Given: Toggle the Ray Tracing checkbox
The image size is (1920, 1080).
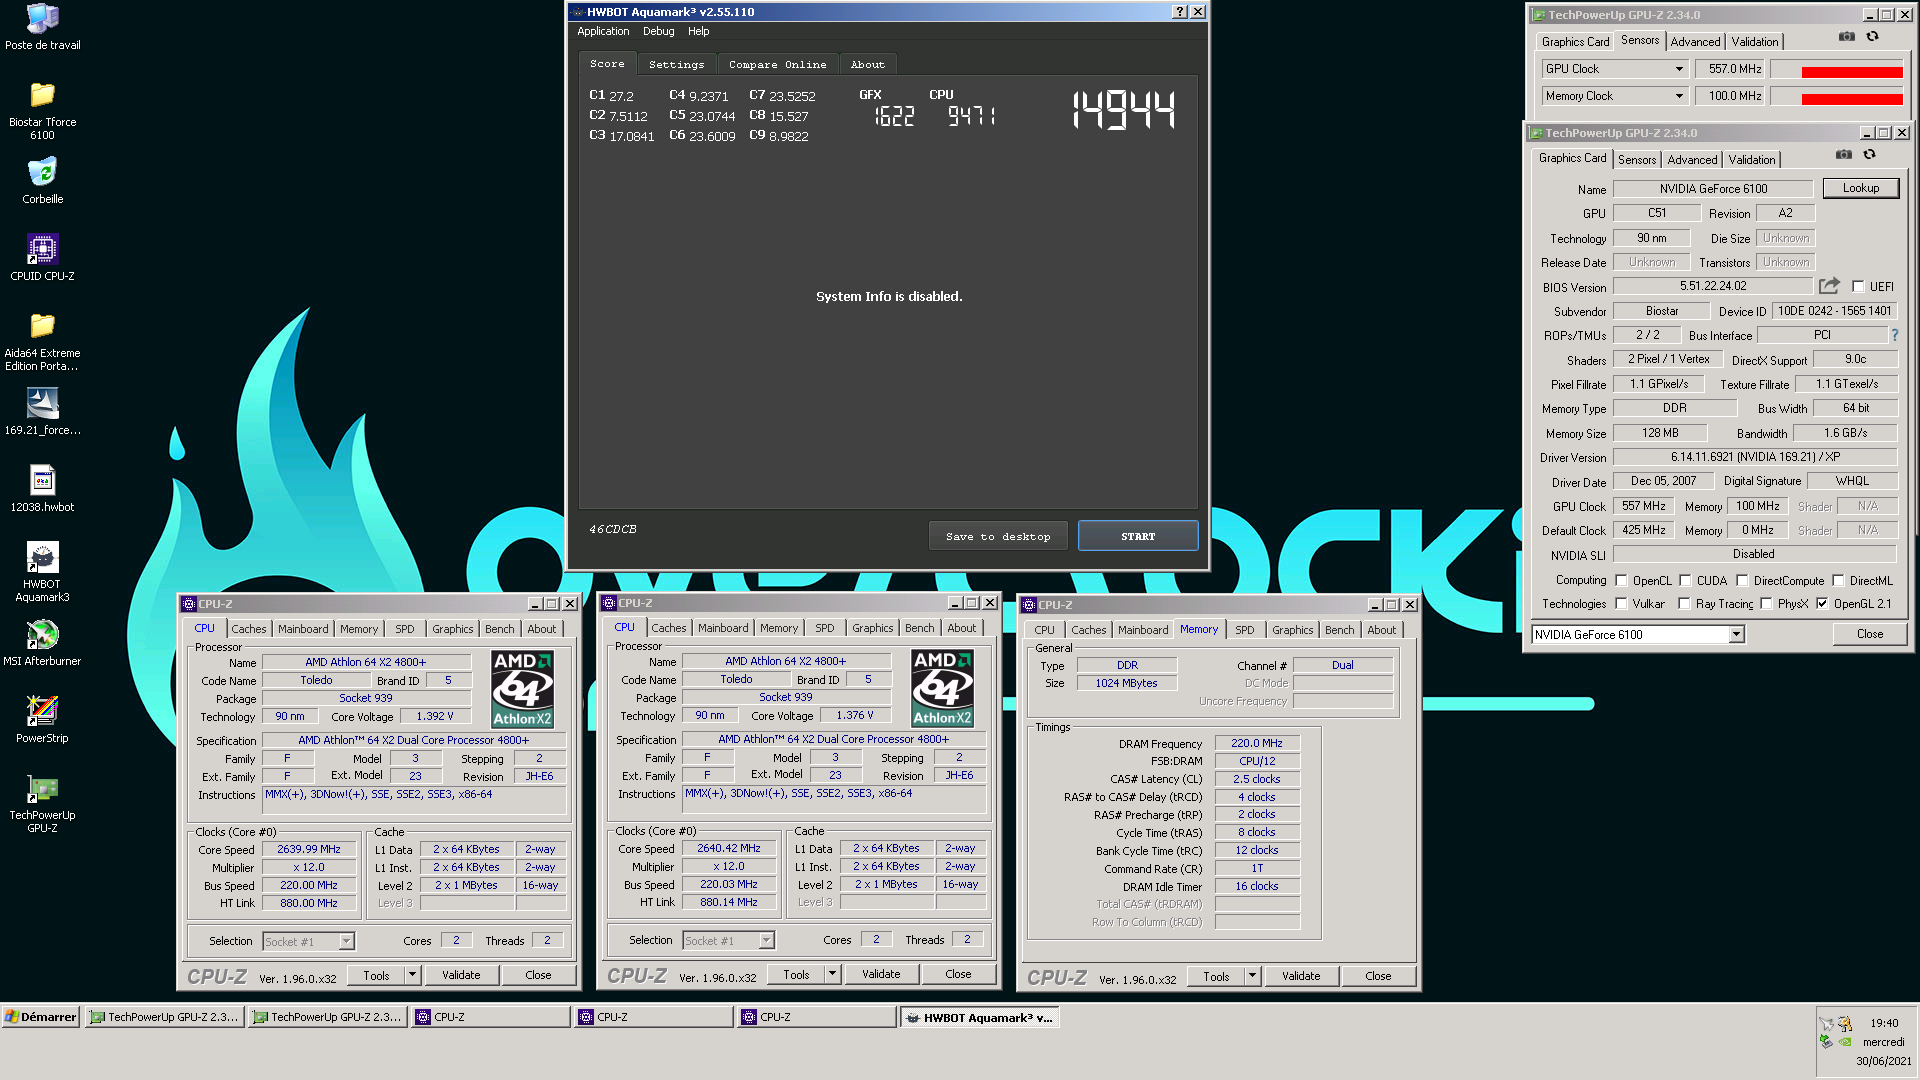Looking at the screenshot, I should (x=1684, y=604).
